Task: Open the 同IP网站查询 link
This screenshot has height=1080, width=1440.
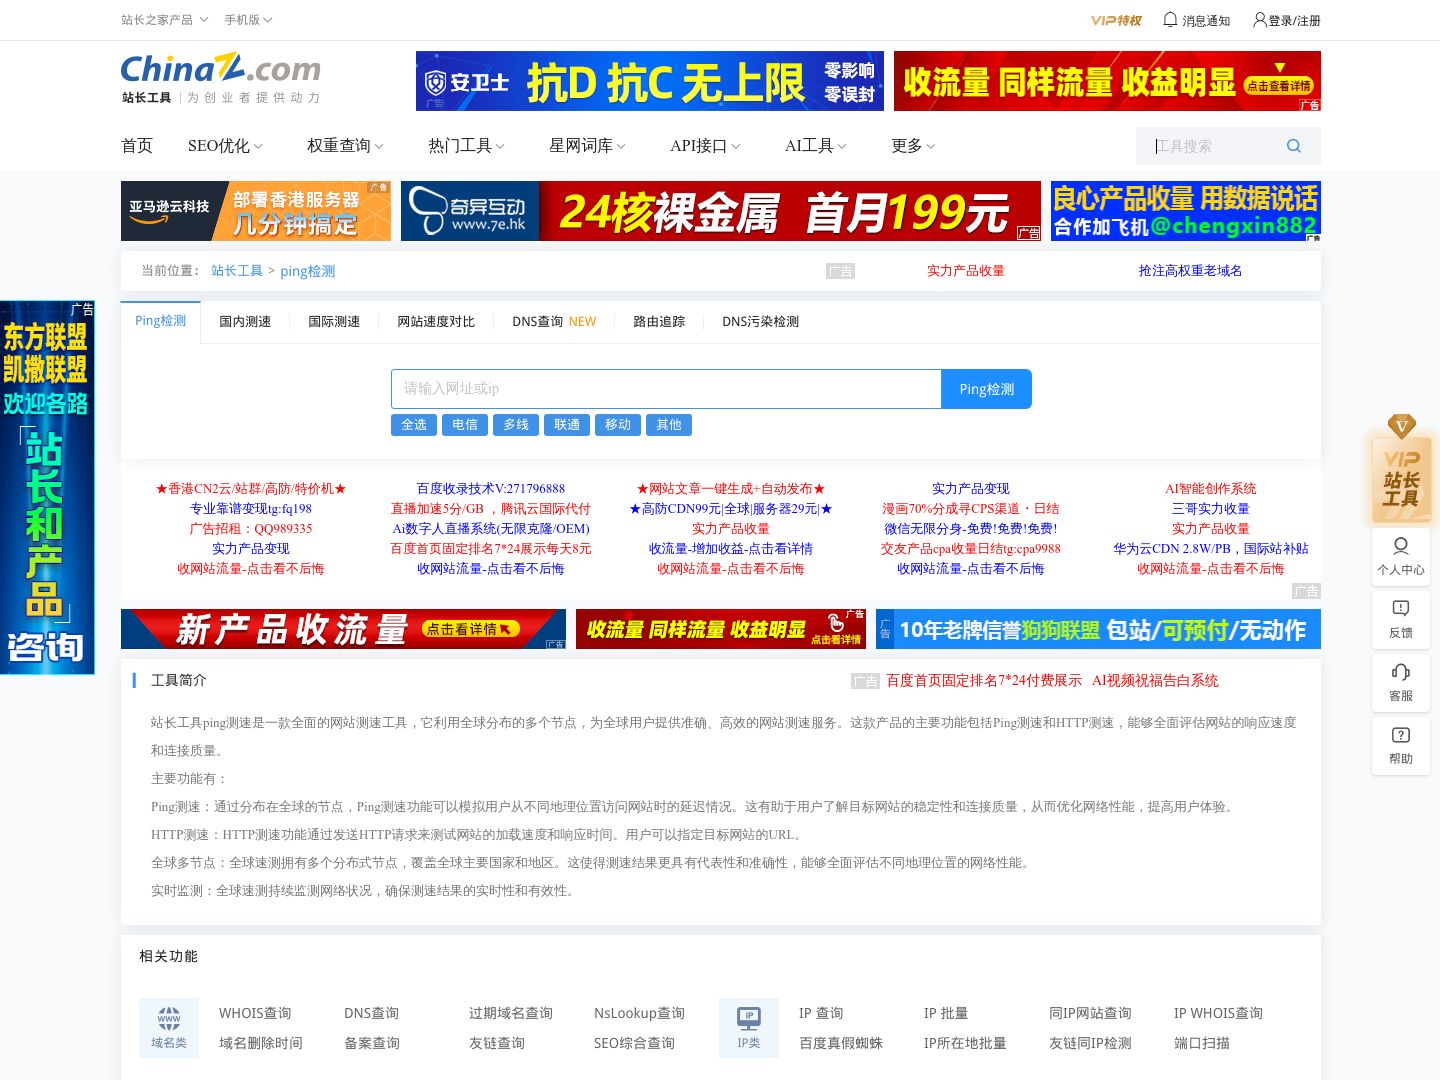Action: click(x=1090, y=1013)
